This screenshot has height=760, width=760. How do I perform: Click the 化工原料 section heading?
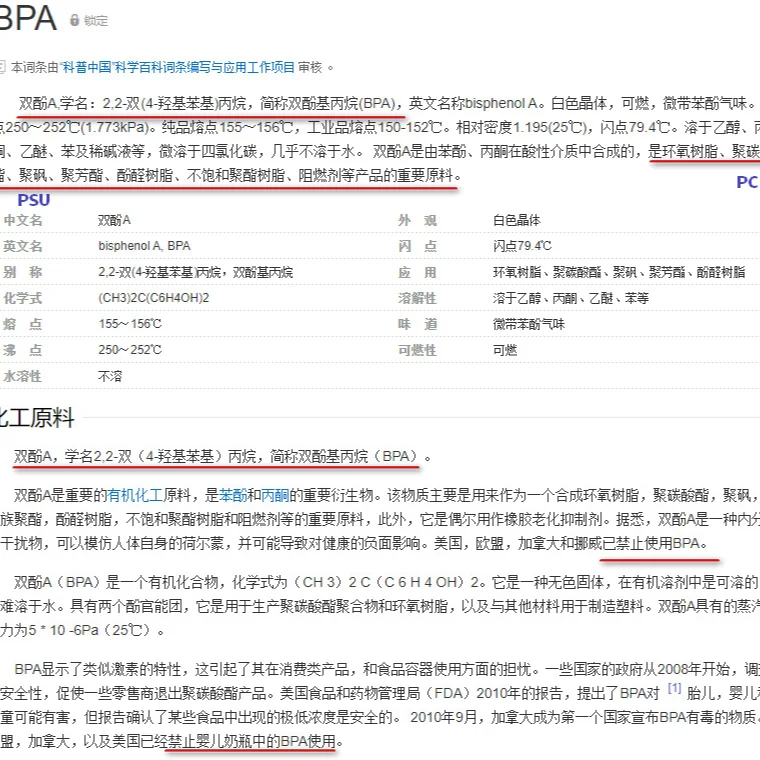(36, 418)
